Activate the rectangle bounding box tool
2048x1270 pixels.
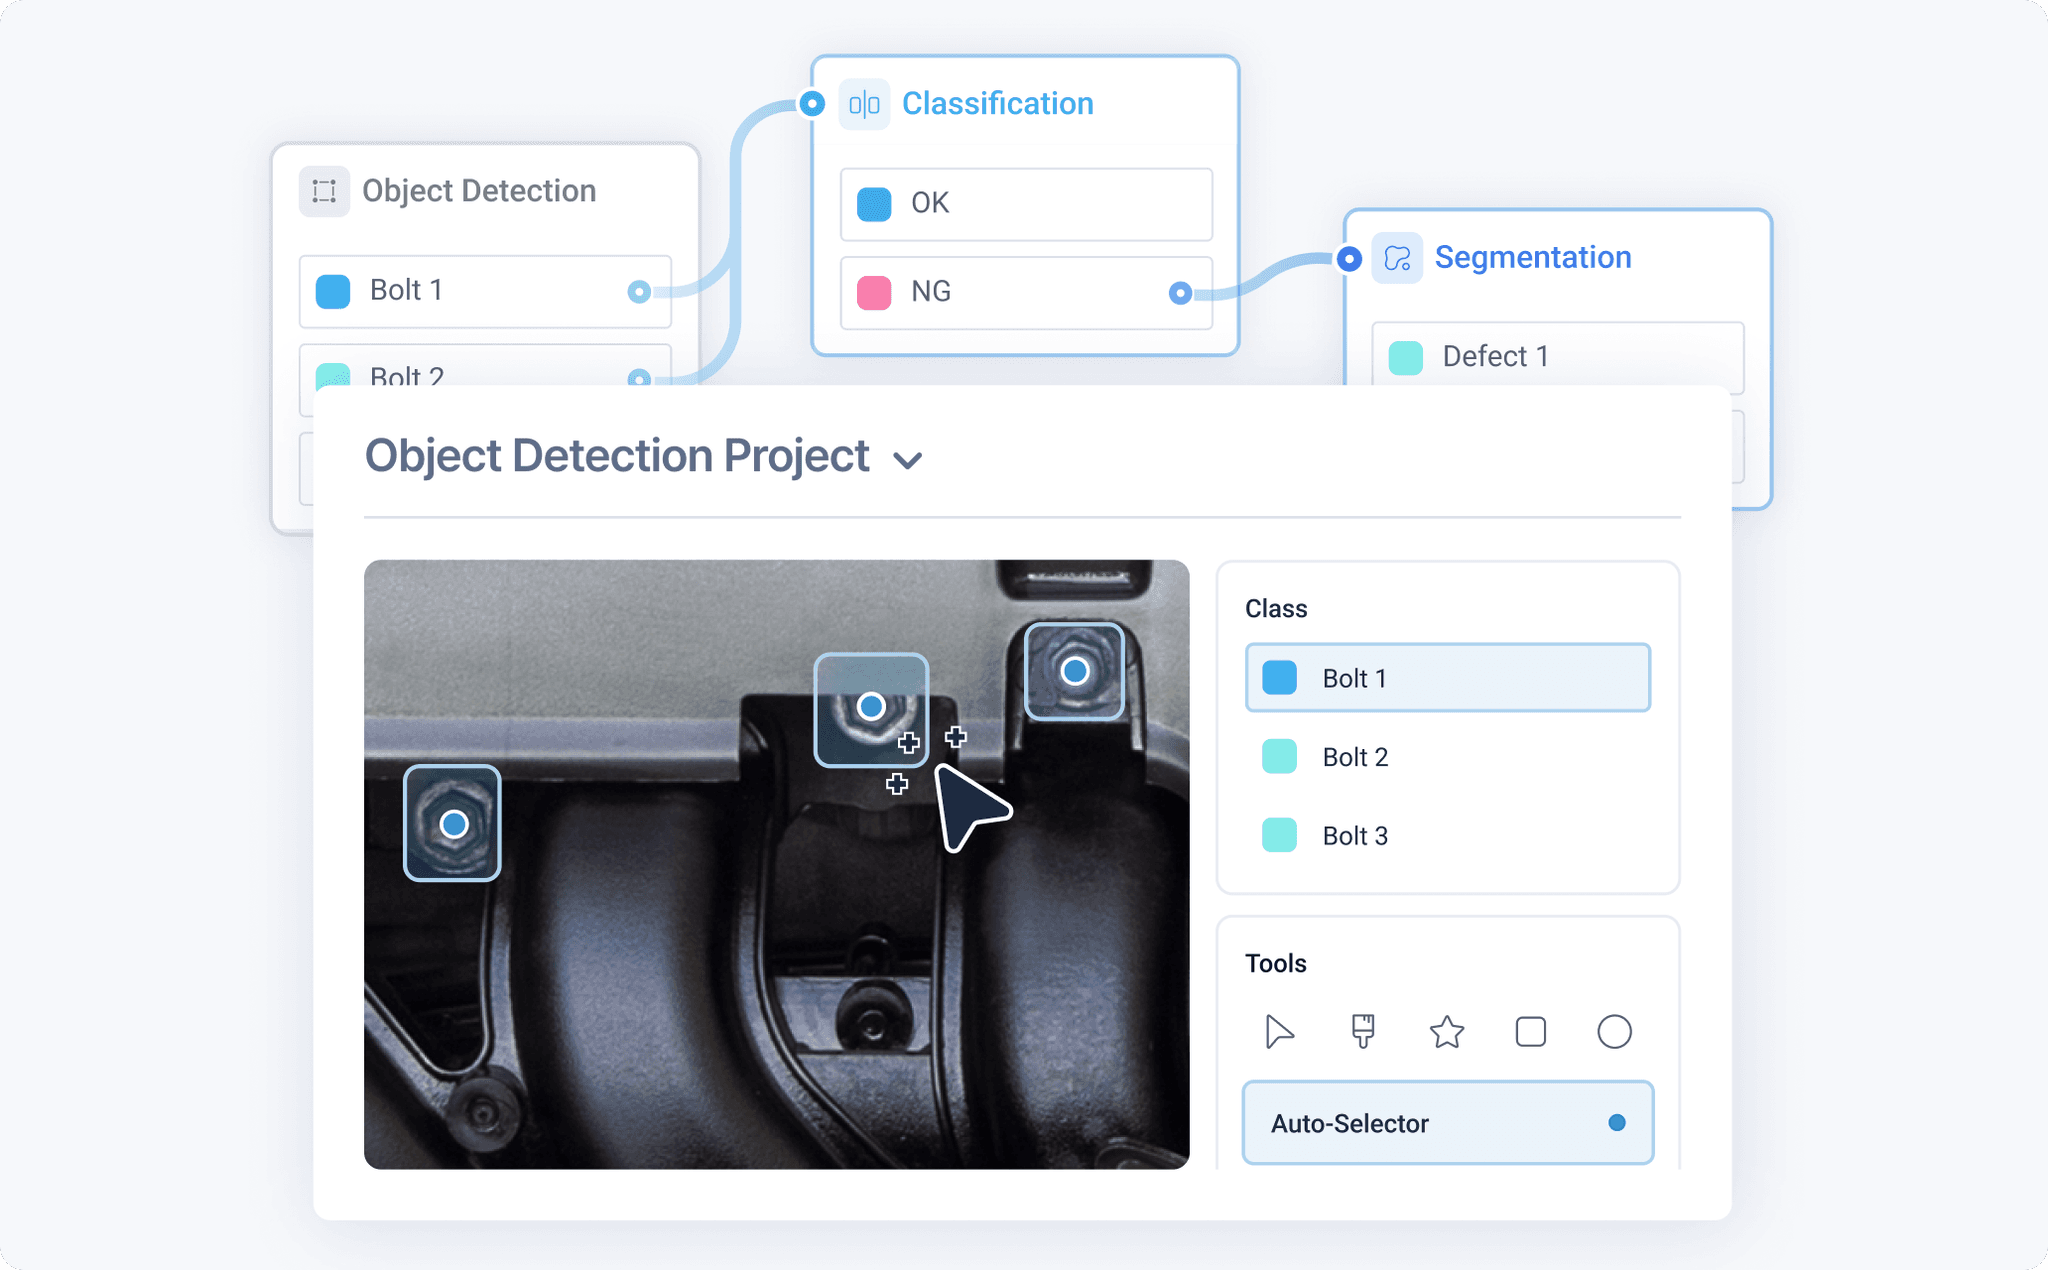tap(1530, 1032)
